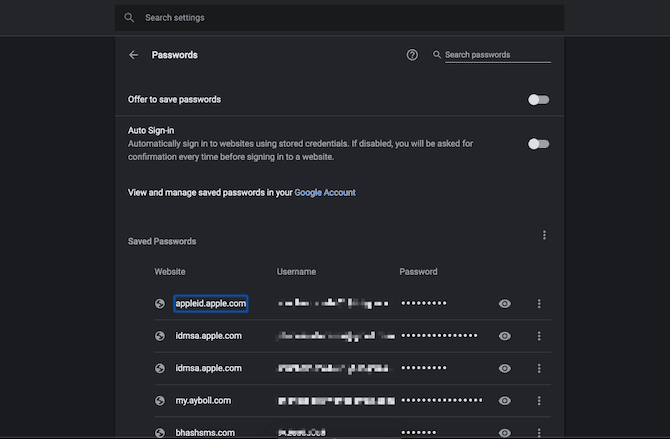This screenshot has height=439, width=670.
Task: Show password for appleid.apple.com entry
Action: click(505, 304)
